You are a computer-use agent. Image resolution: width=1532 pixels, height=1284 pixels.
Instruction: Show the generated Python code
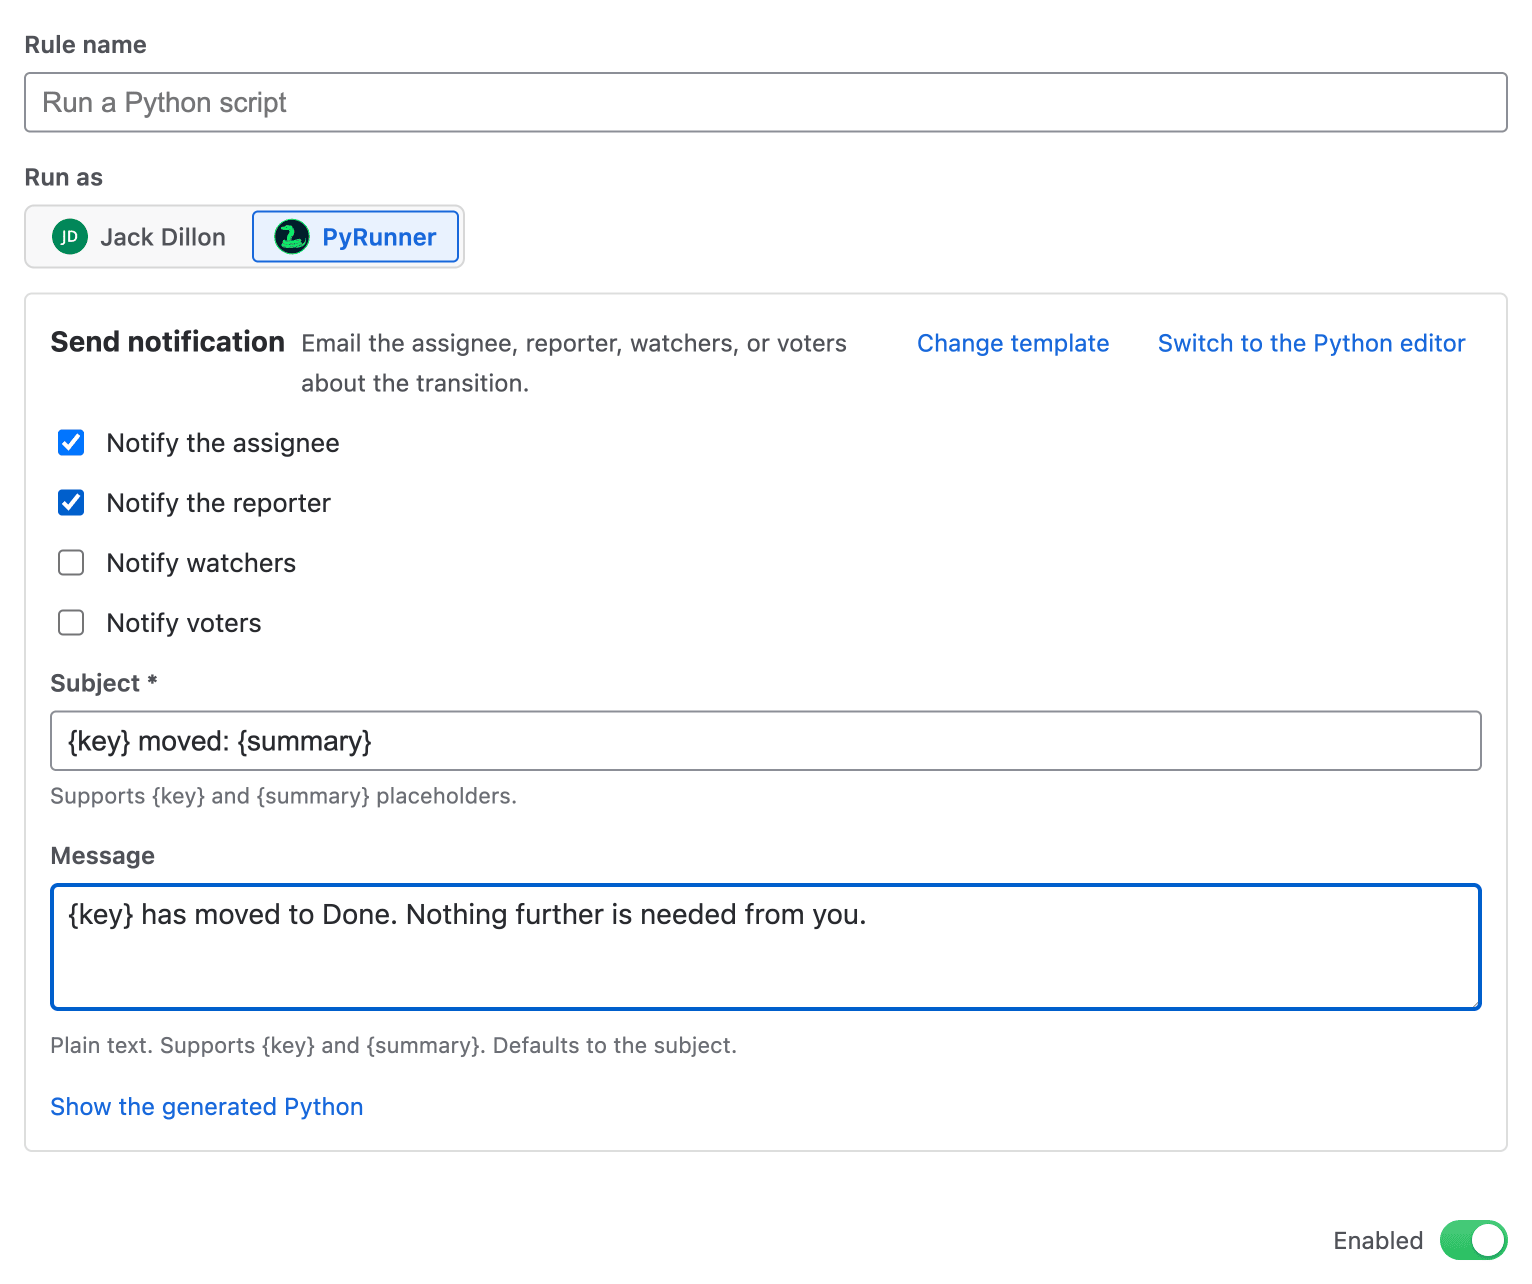pyautogui.click(x=207, y=1107)
